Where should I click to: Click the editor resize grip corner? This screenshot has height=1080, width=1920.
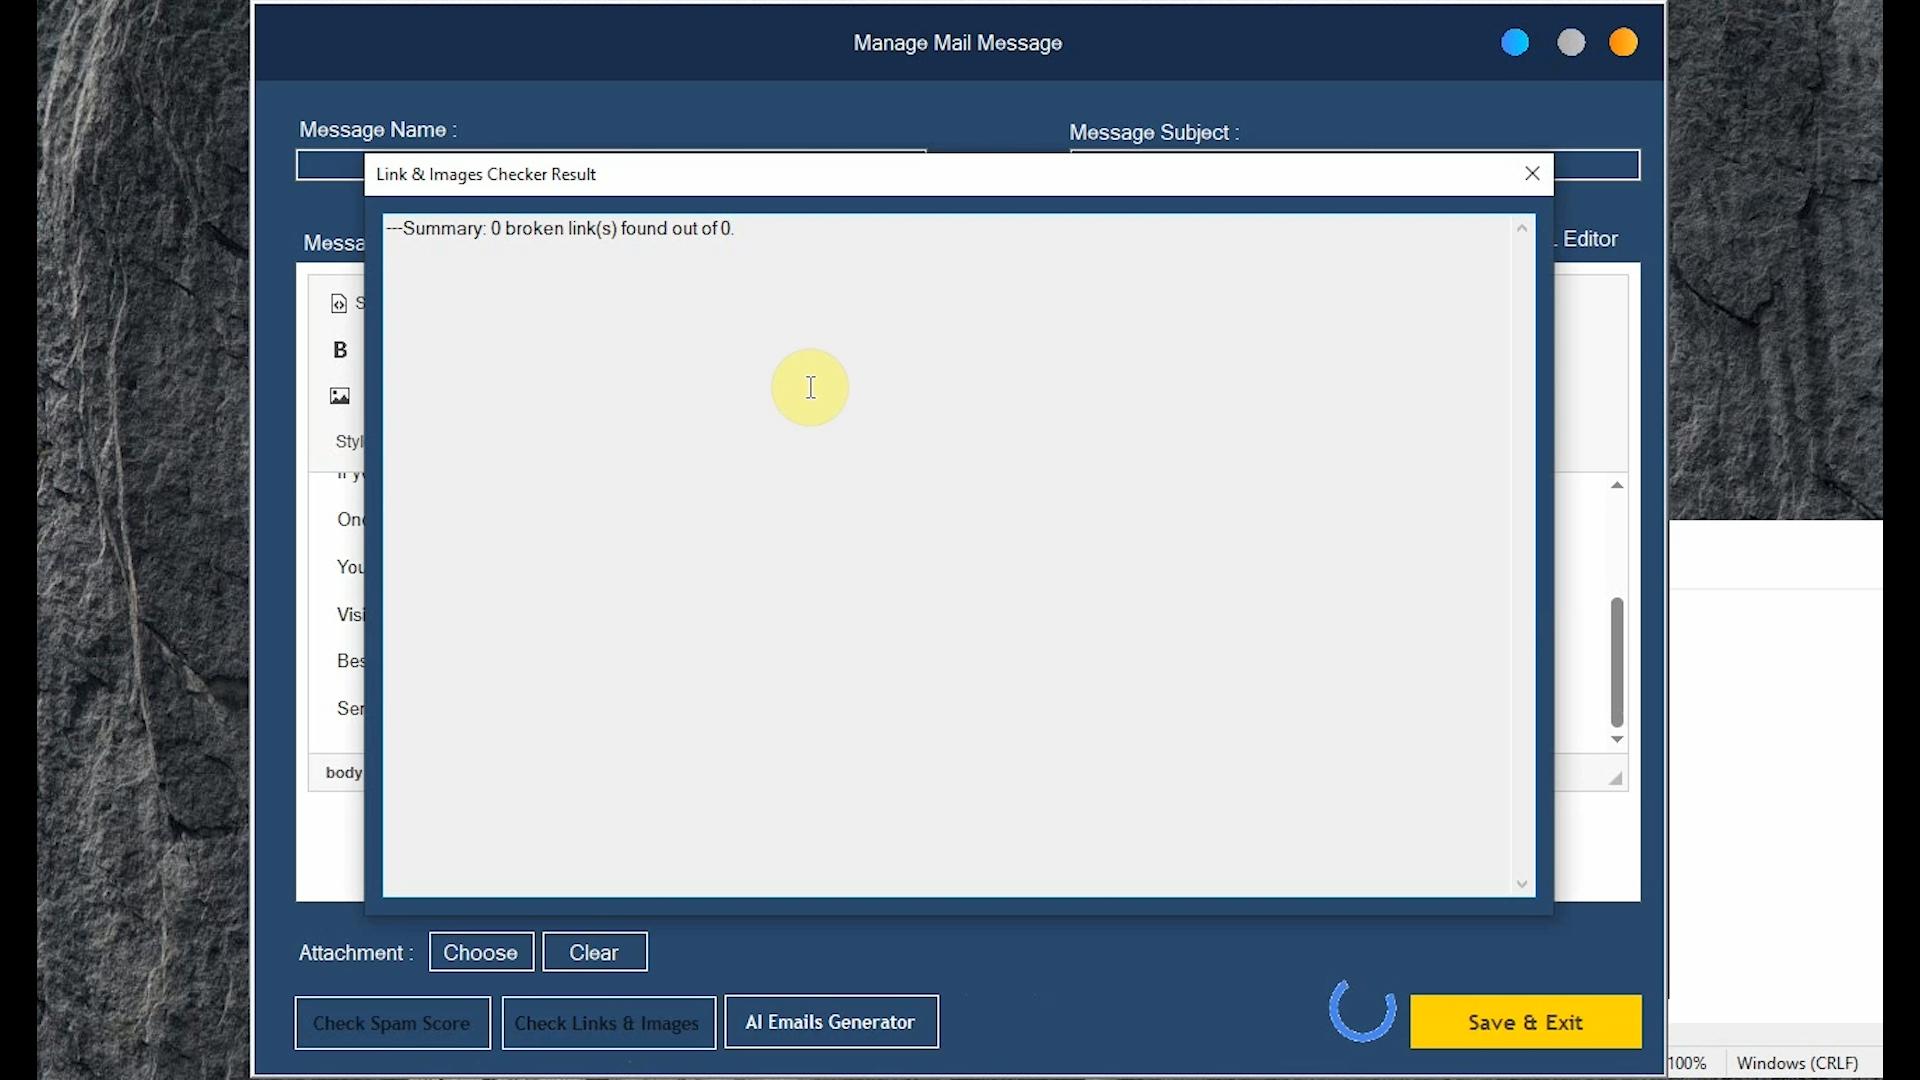click(1615, 779)
